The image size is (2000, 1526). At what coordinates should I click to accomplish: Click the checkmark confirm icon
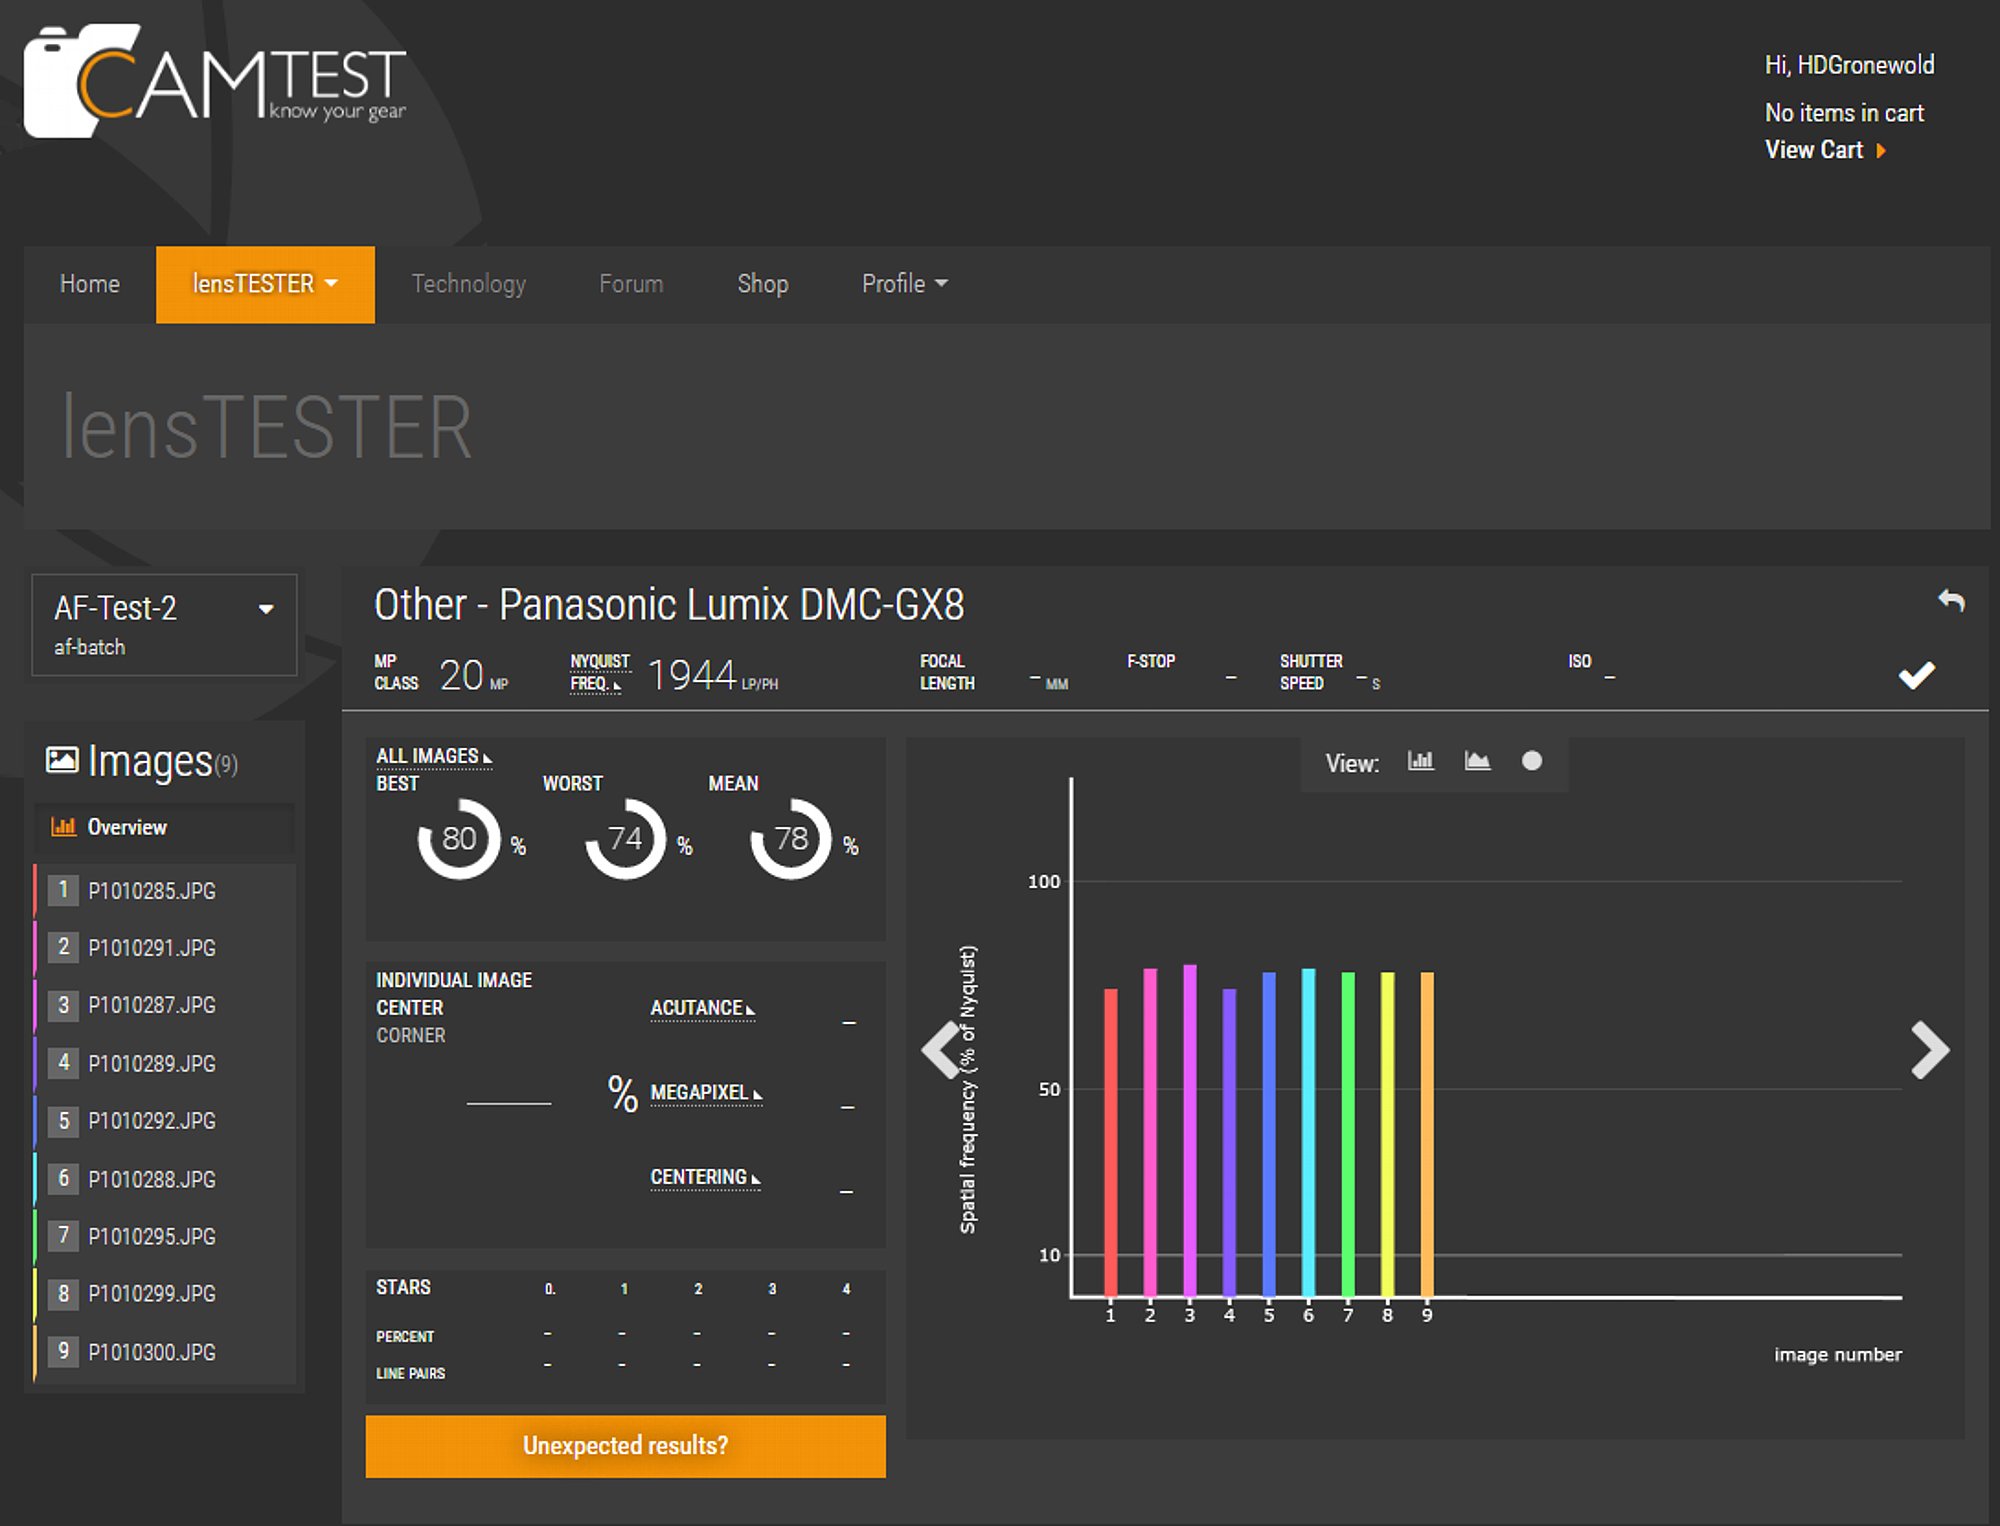pyautogui.click(x=1916, y=676)
